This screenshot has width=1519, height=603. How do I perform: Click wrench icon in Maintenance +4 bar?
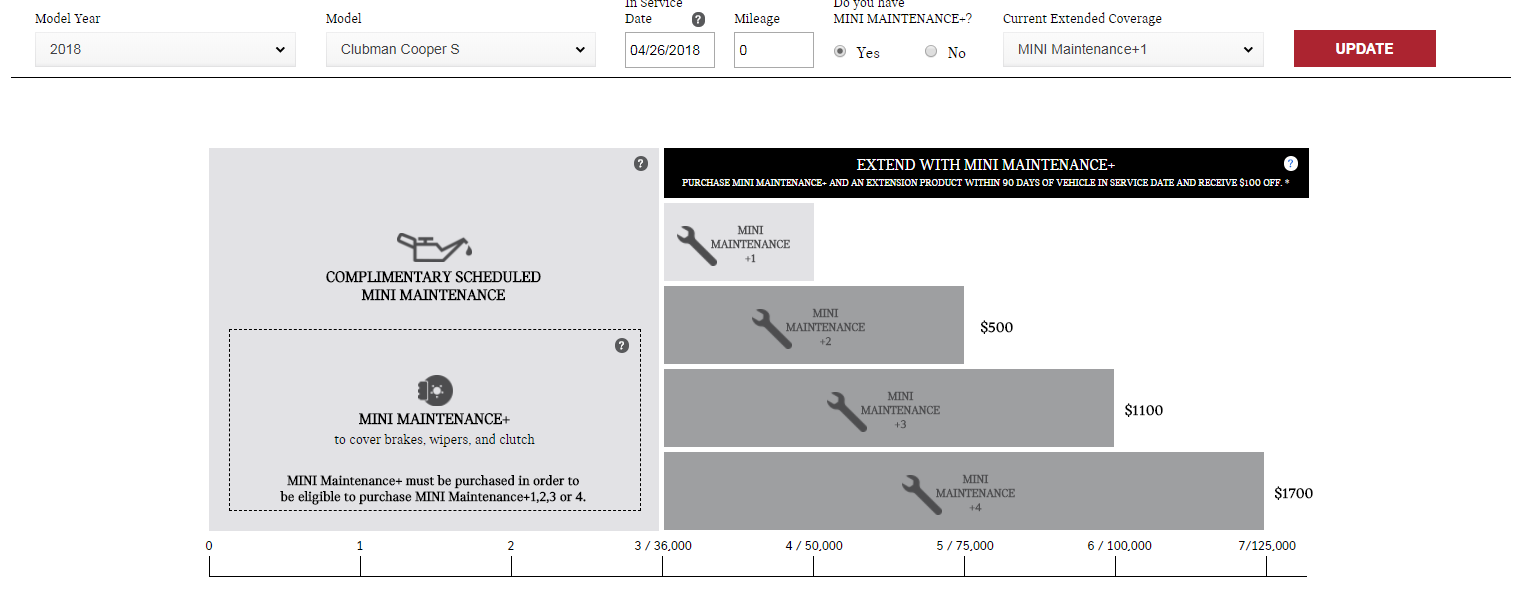click(921, 494)
